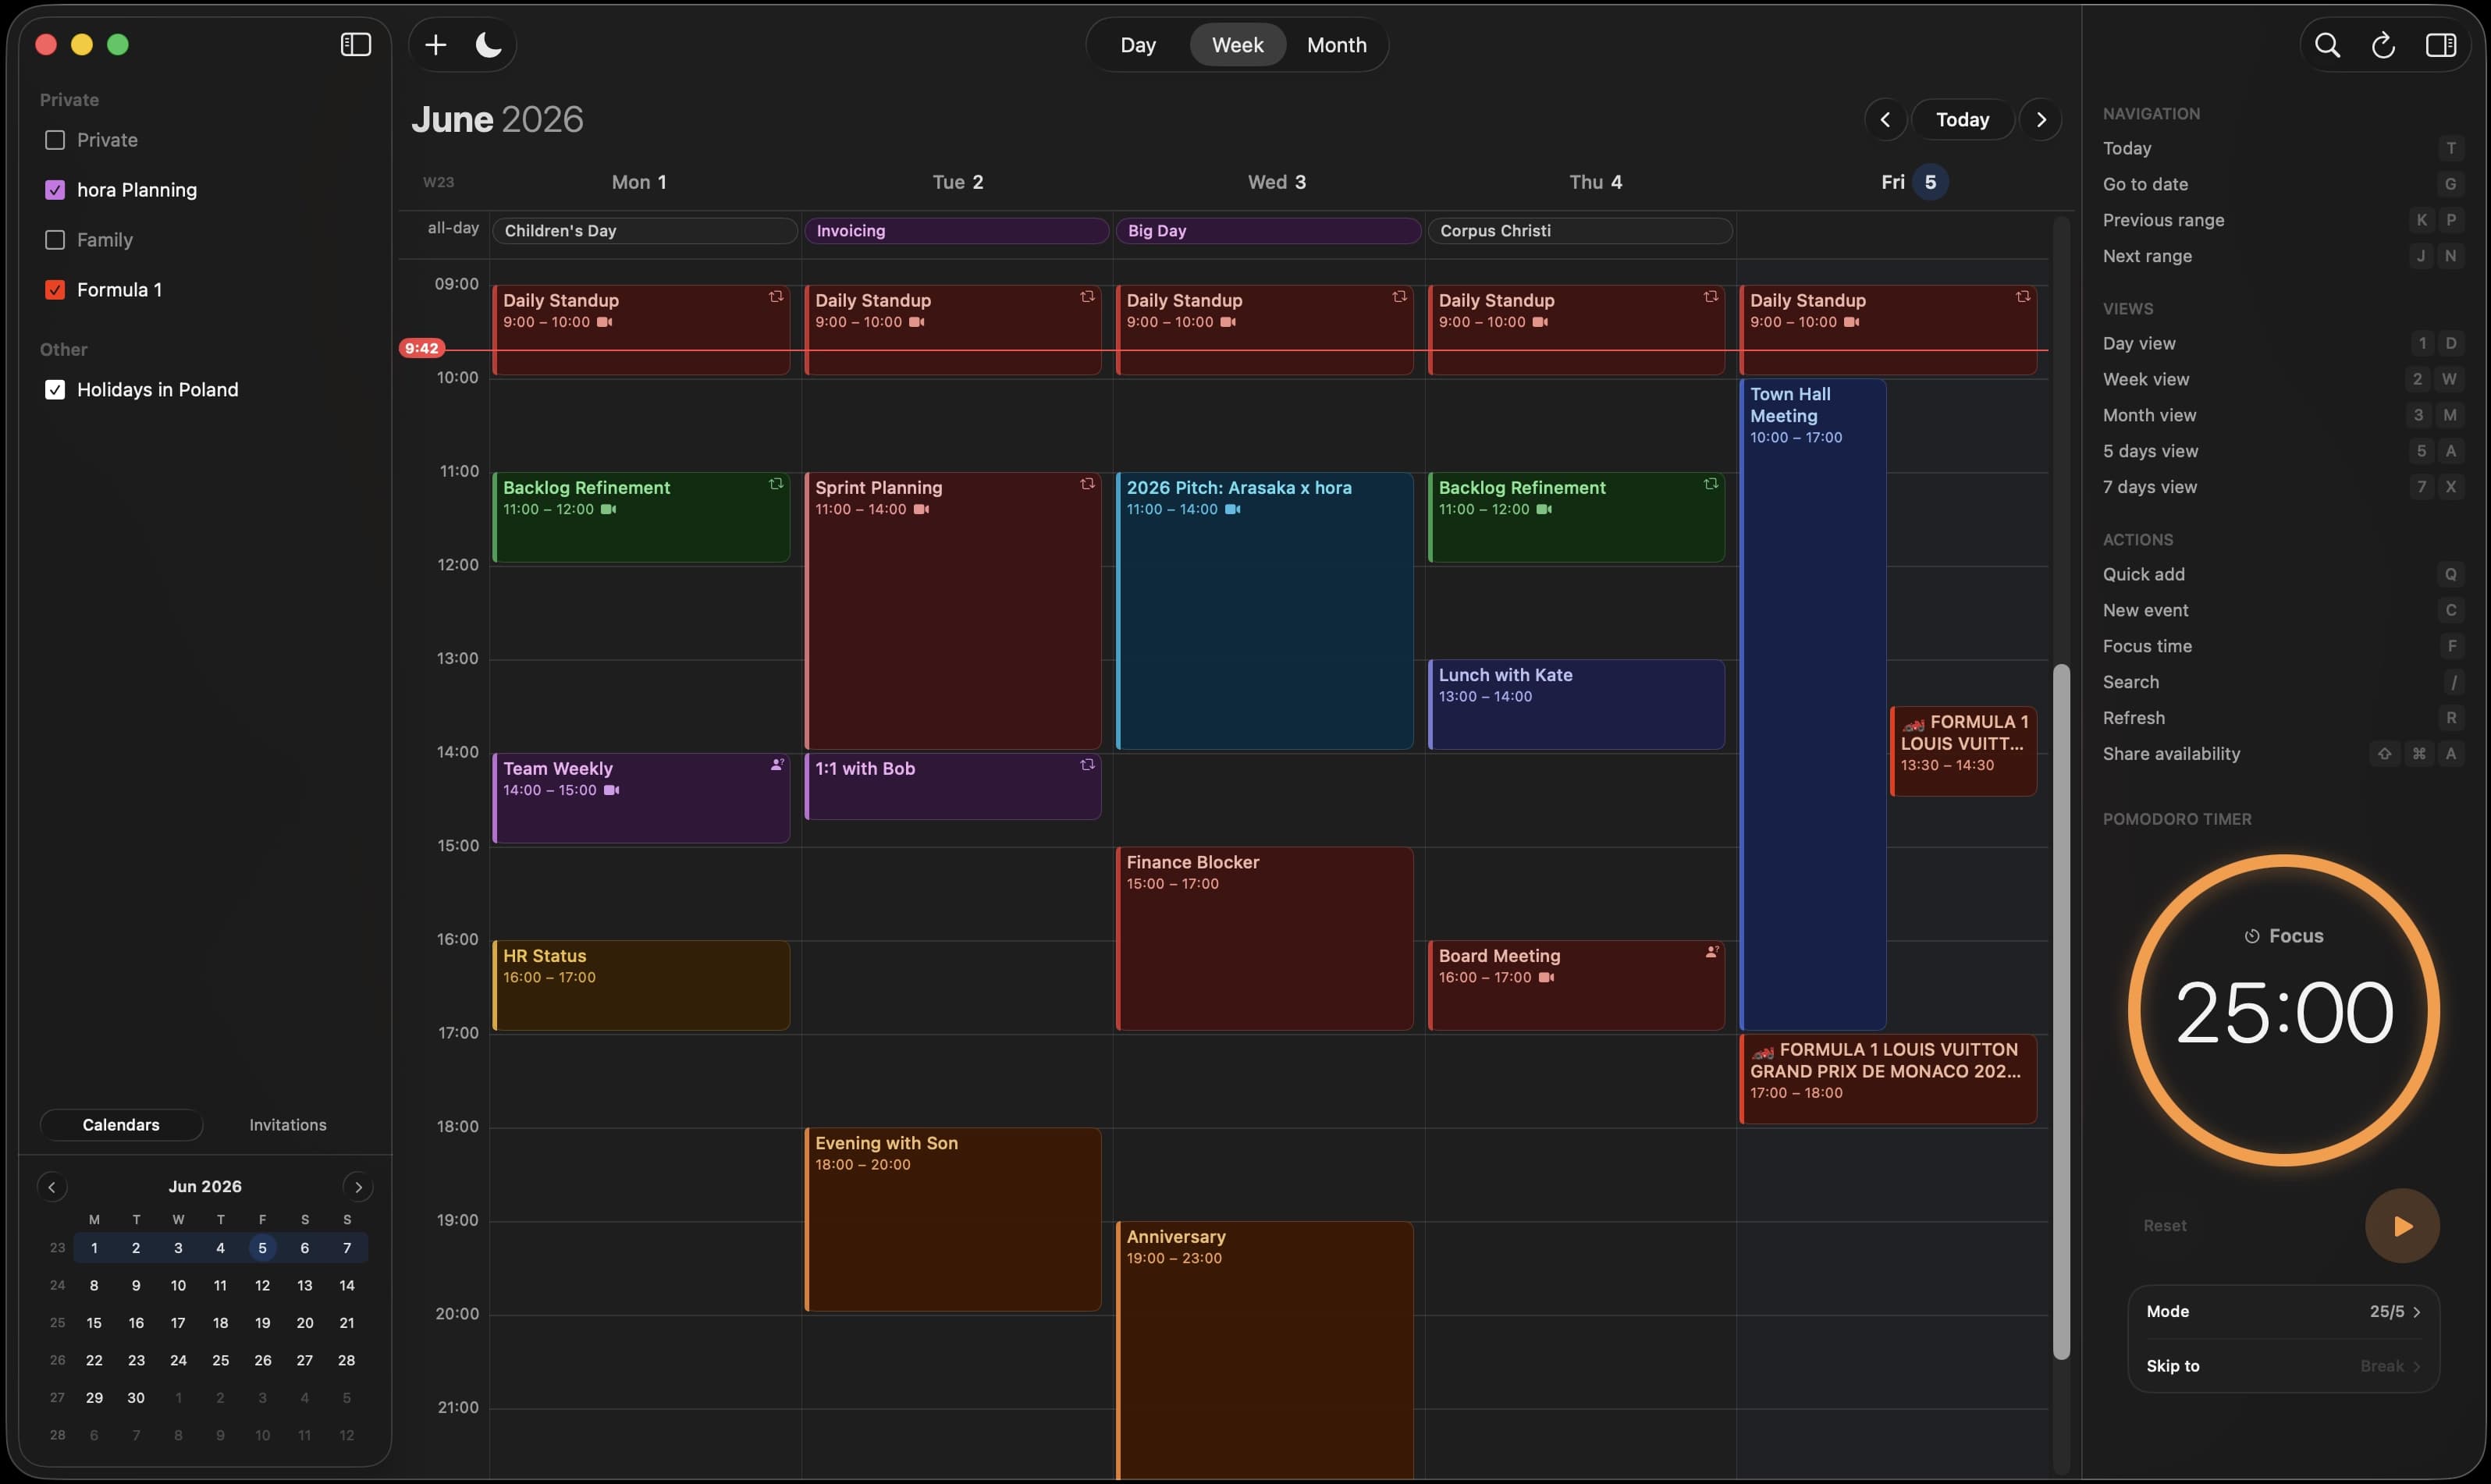The height and width of the screenshot is (1484, 2491).
Task: Uncheck the hora Planning calendar
Action: 55,190
